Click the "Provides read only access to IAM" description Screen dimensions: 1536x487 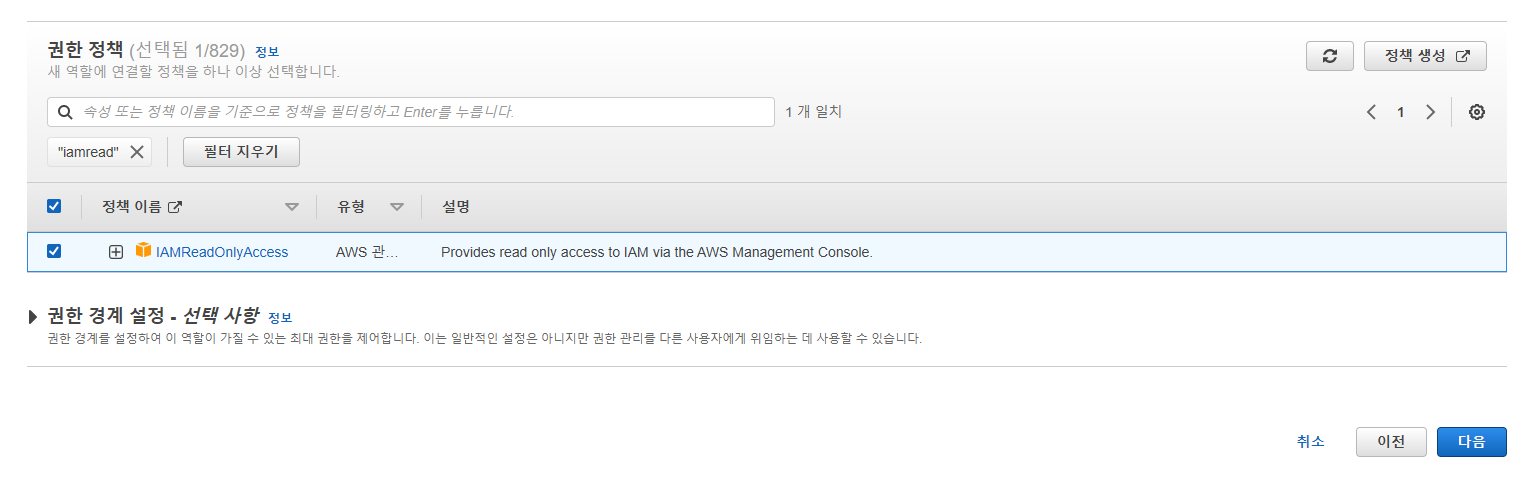pos(657,252)
